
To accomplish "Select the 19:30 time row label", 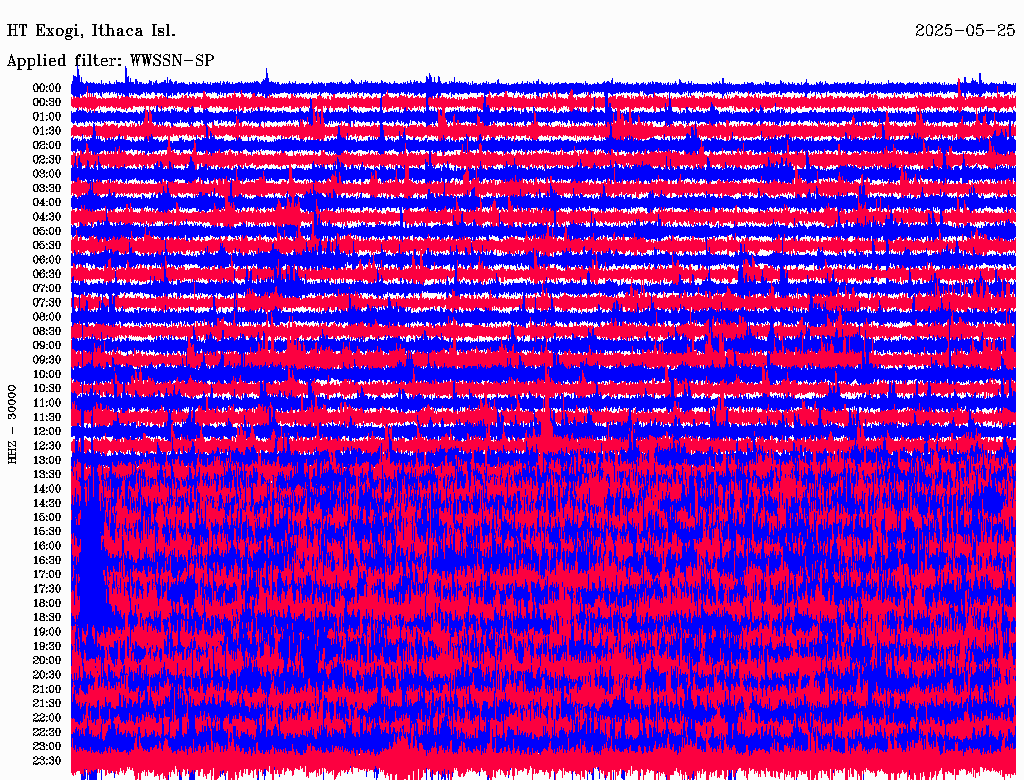I will click(x=47, y=647).
